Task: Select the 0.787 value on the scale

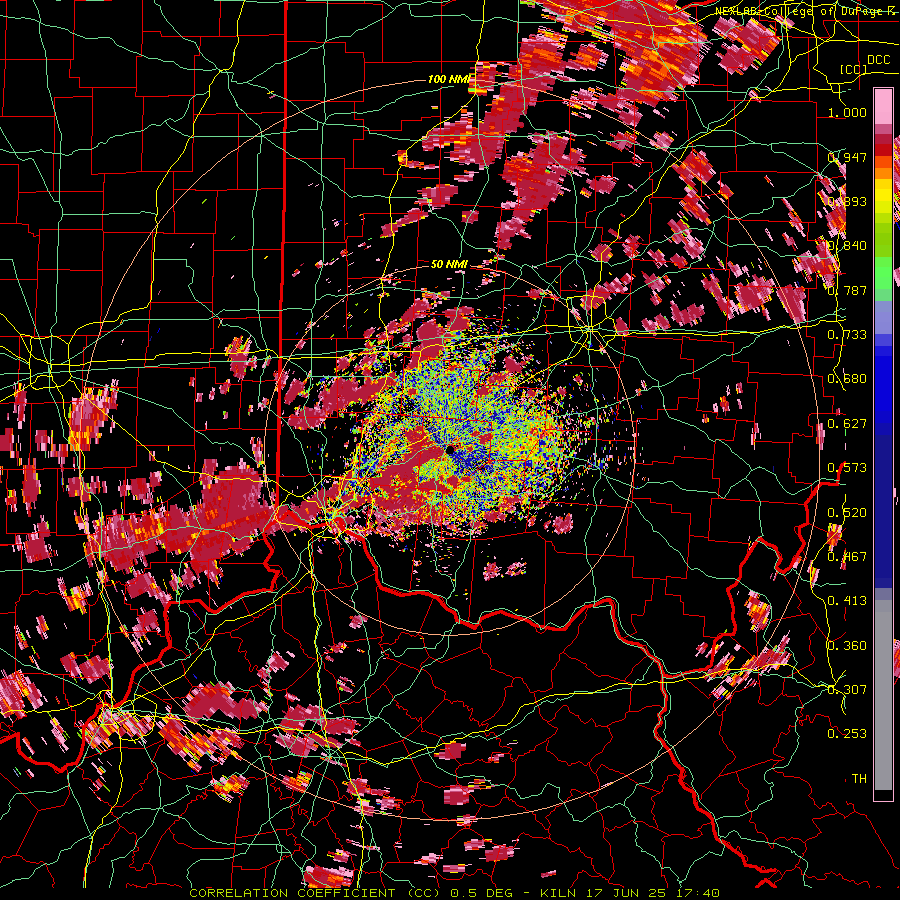Action: click(x=847, y=290)
